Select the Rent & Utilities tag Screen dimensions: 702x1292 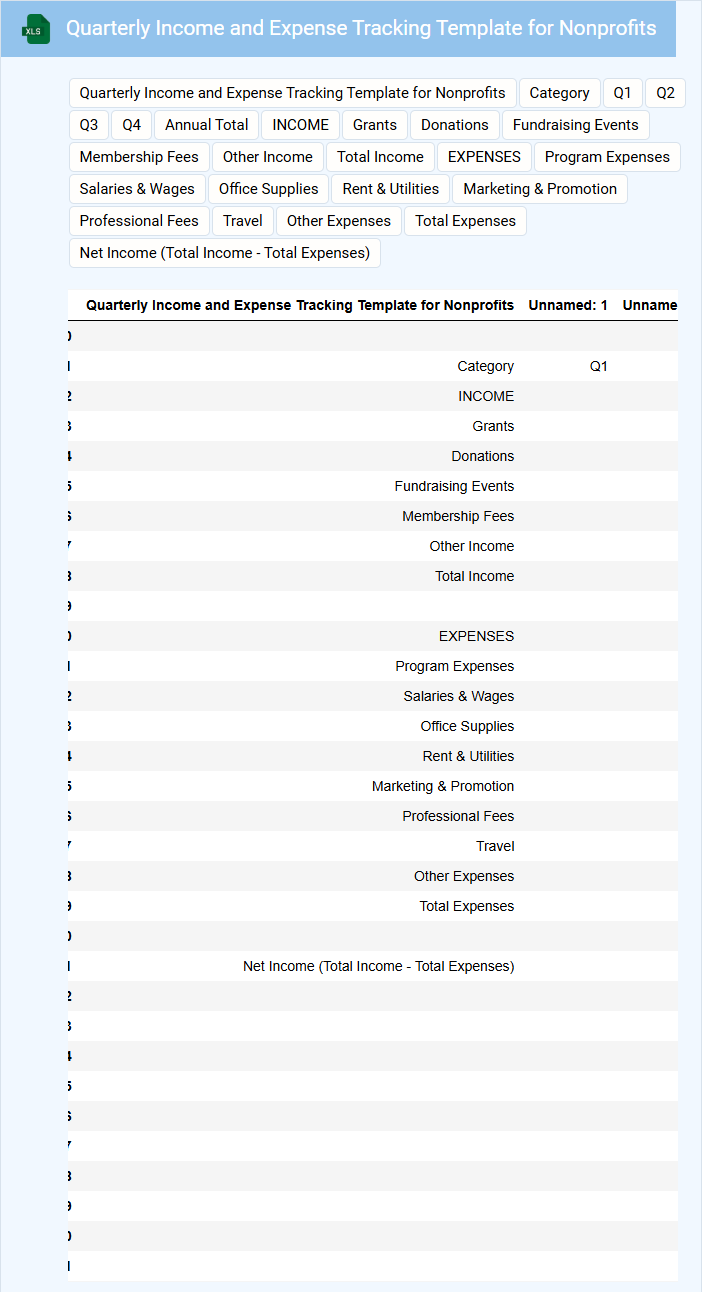(x=390, y=189)
